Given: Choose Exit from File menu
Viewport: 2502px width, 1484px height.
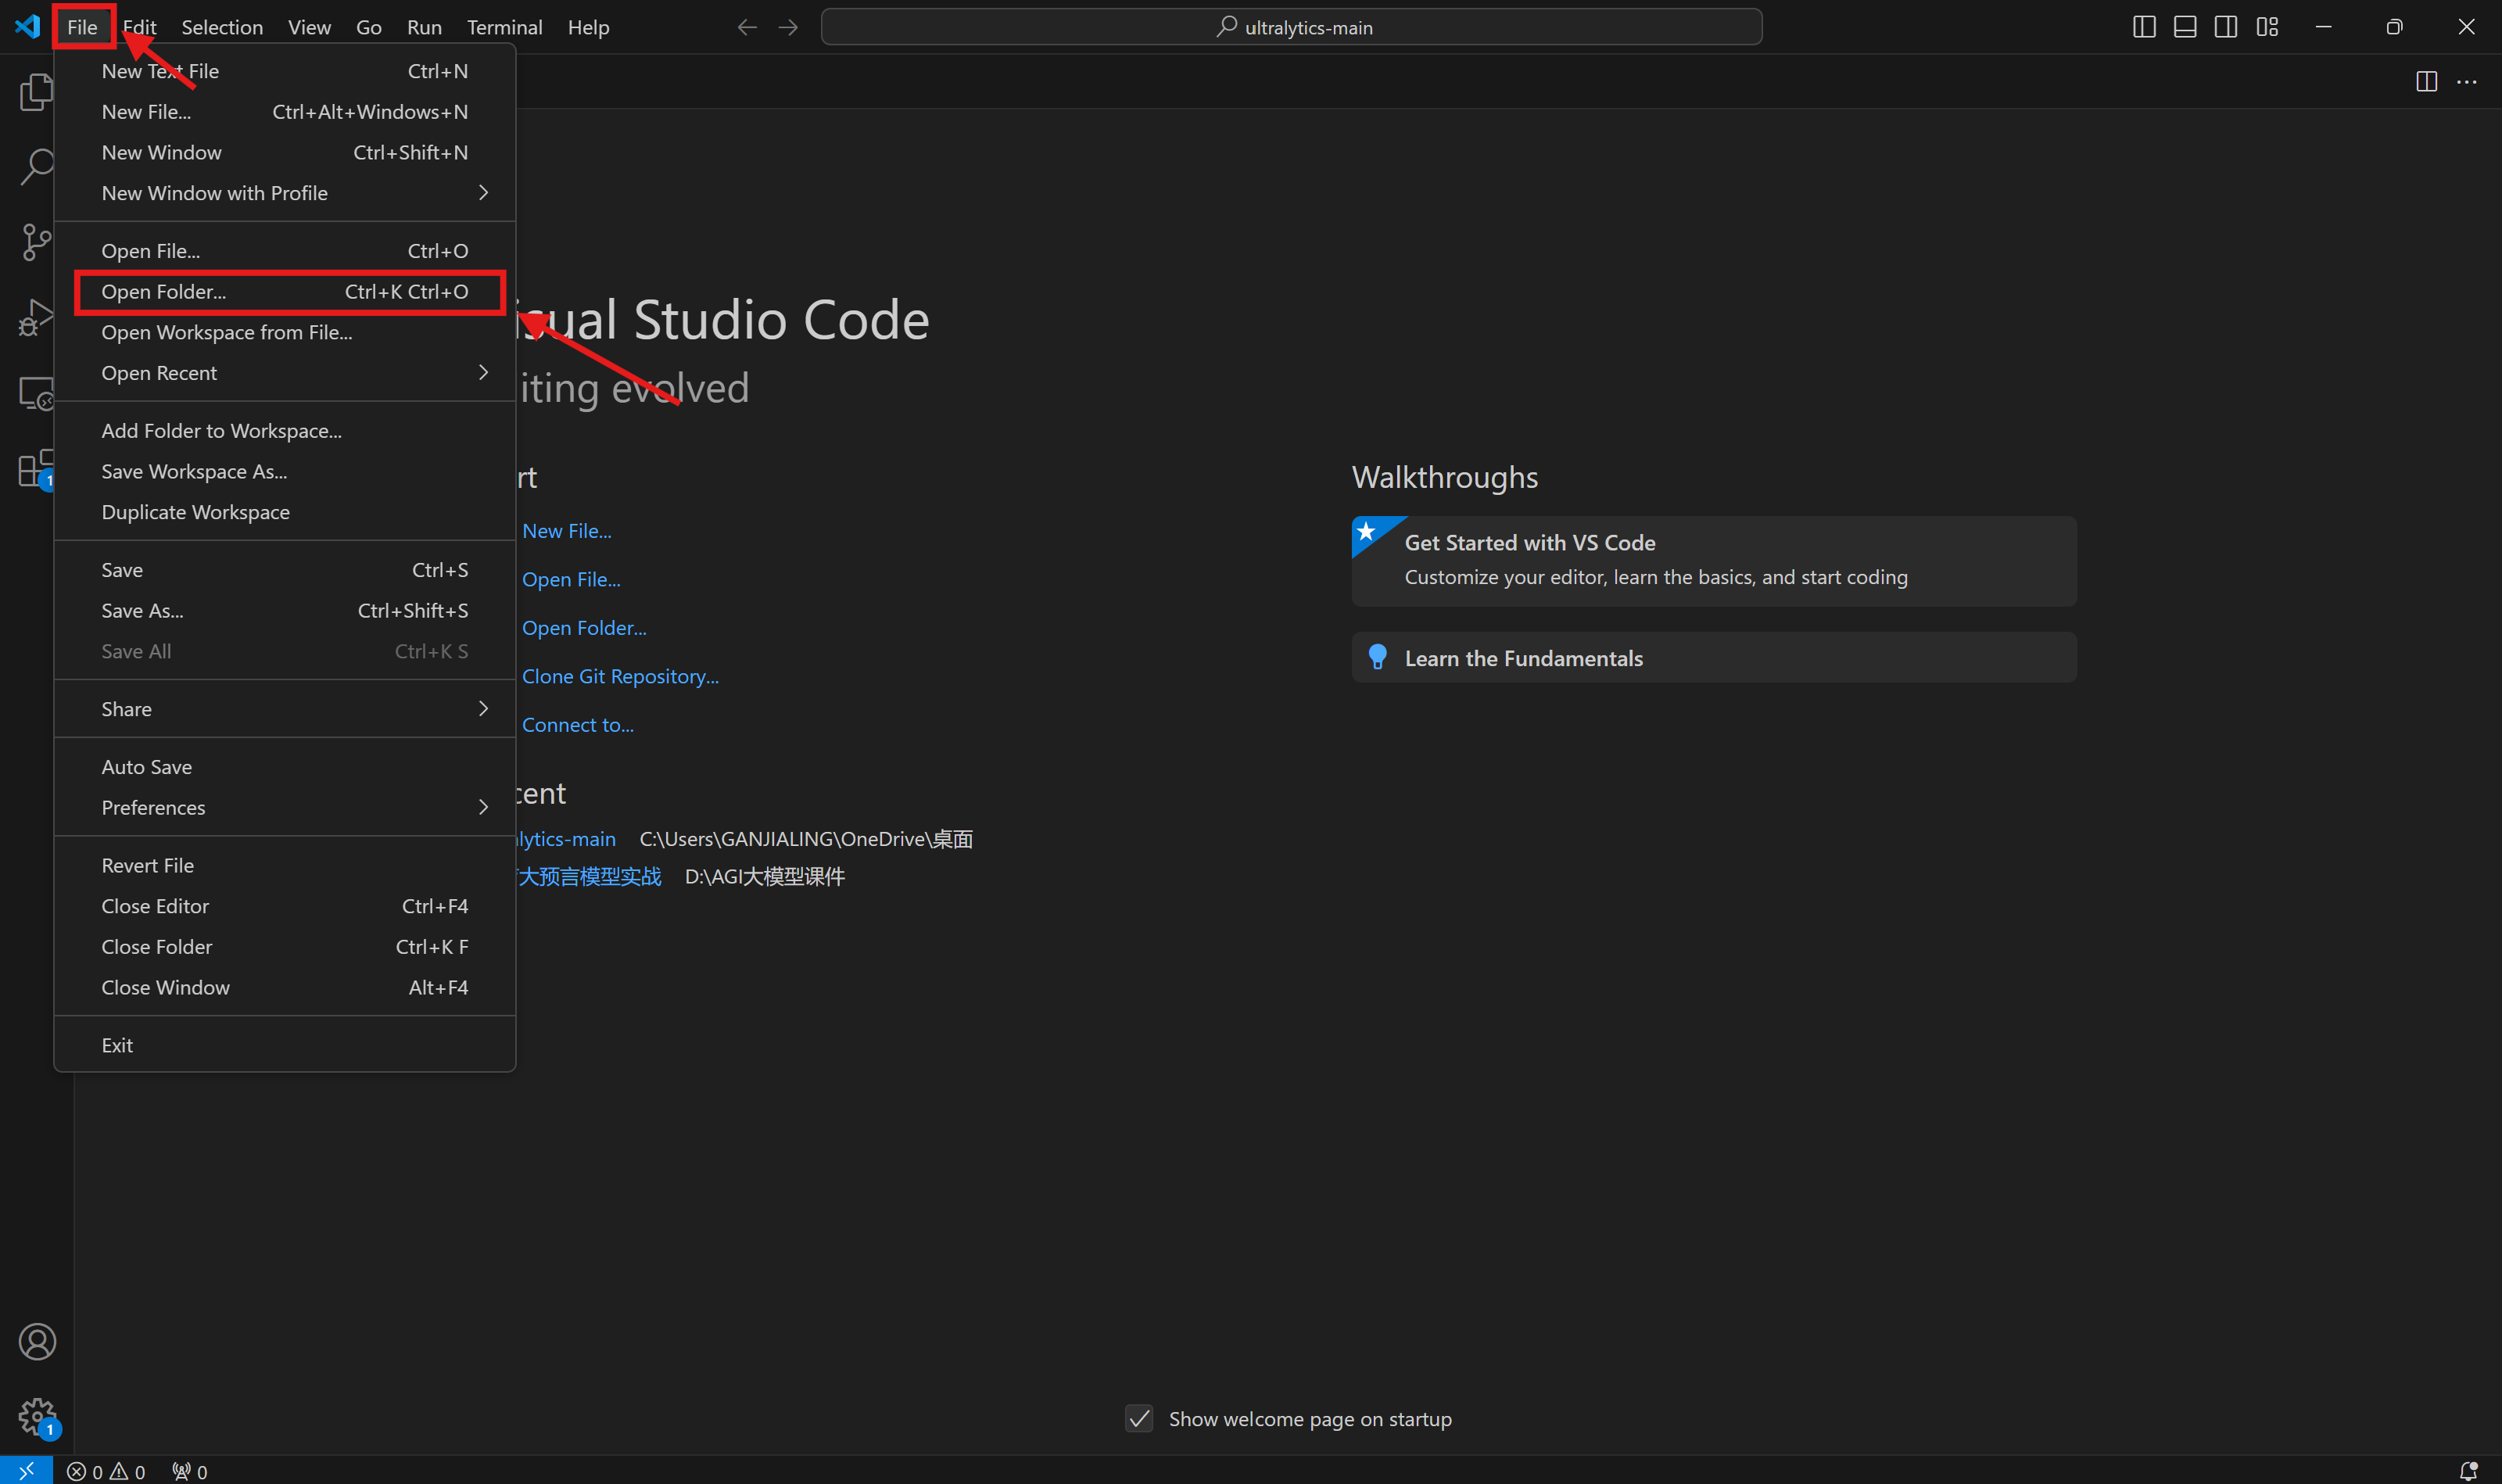Looking at the screenshot, I should pyautogui.click(x=285, y=1045).
